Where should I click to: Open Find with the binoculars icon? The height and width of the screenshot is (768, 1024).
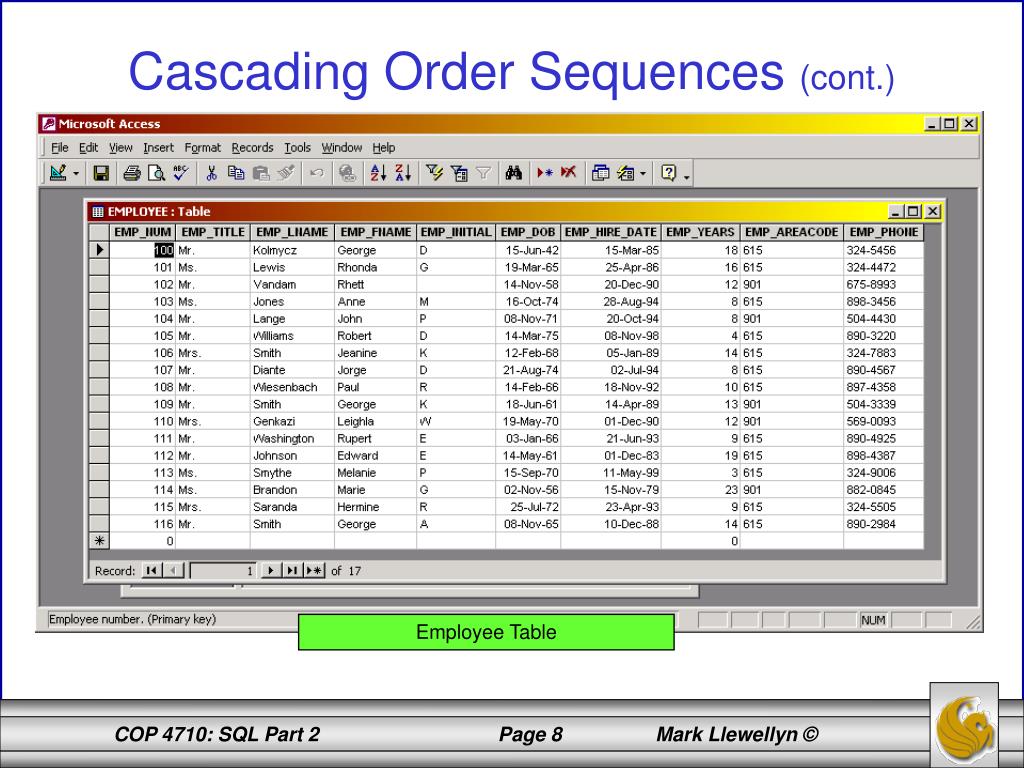(514, 173)
